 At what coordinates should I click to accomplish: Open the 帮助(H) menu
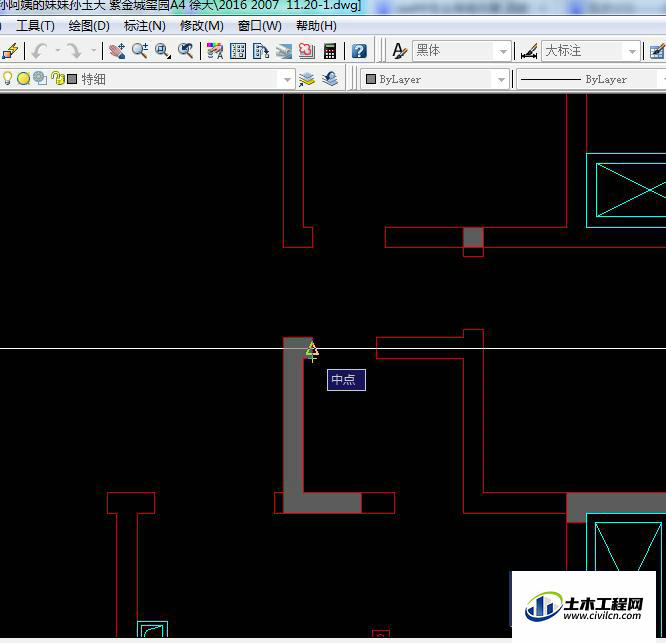(x=316, y=26)
